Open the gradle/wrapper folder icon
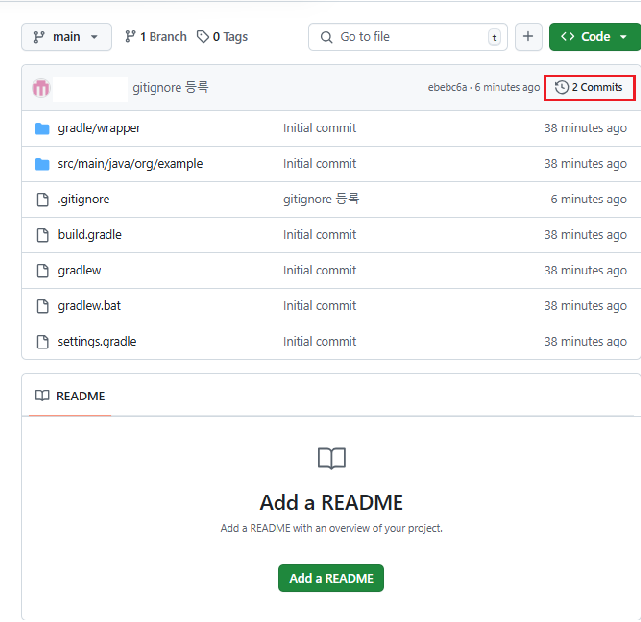This screenshot has height=622, width=641. [42, 129]
